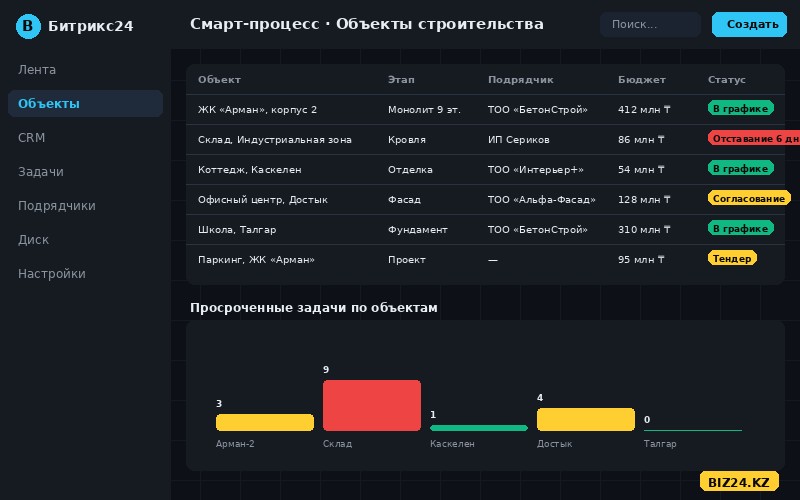Click the Талгар axis label
Screen dimensions: 800x500
660,444
